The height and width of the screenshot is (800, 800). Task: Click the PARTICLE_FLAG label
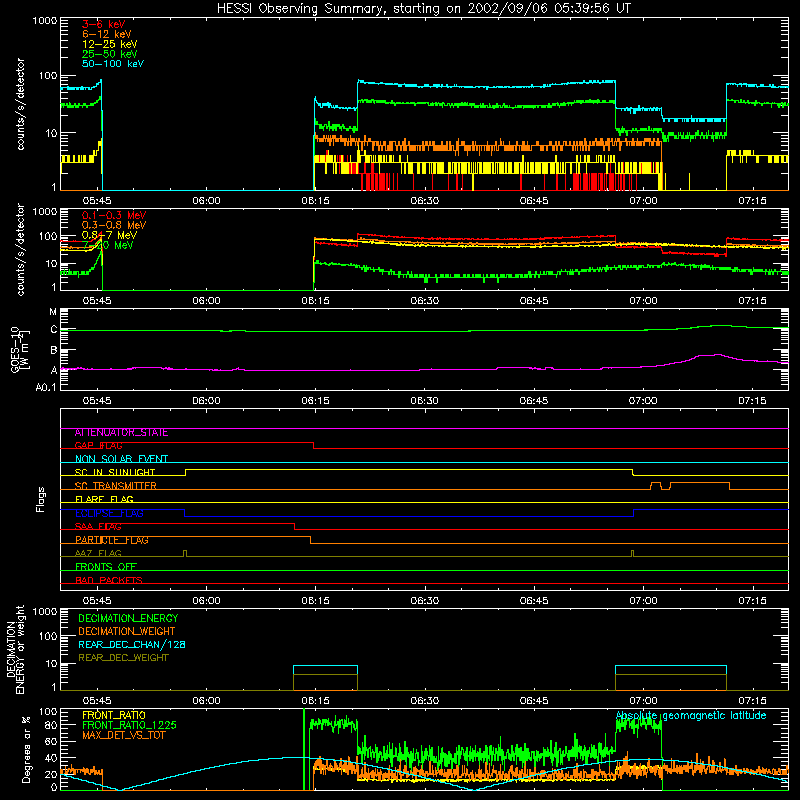112,540
